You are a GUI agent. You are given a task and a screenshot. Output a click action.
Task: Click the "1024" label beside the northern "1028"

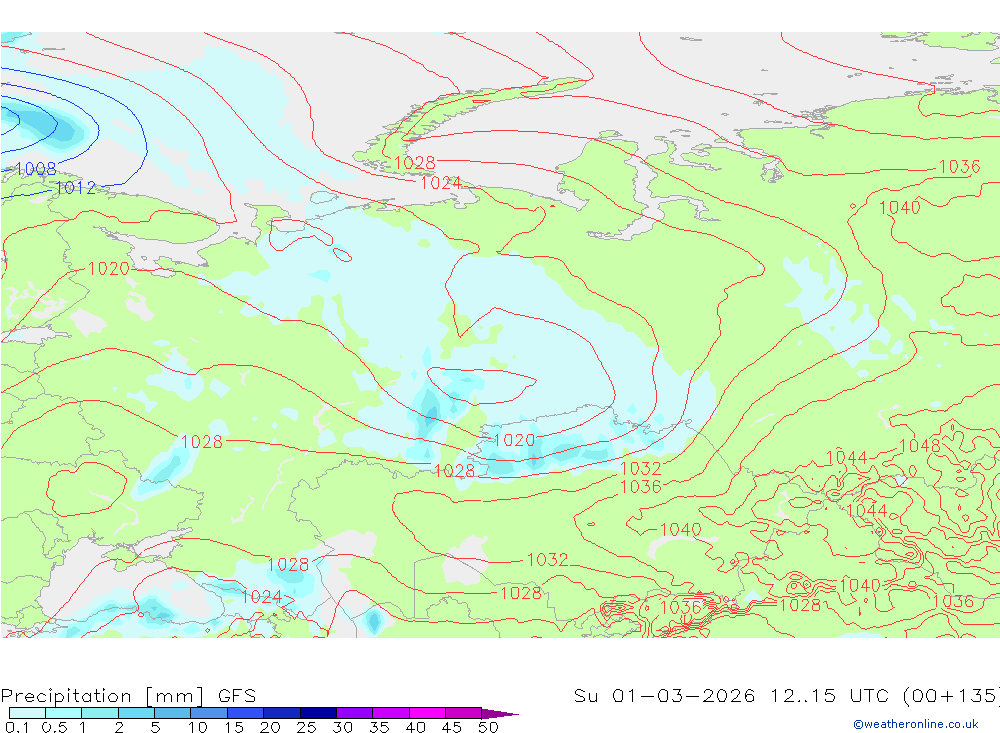pyautogui.click(x=441, y=183)
